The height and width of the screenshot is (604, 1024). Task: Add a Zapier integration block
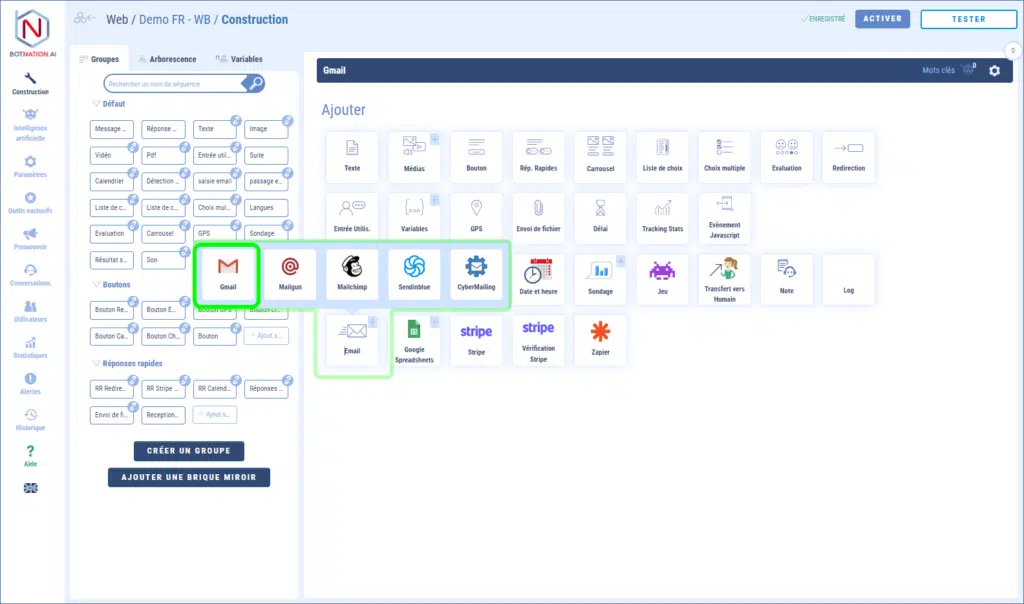(x=600, y=338)
